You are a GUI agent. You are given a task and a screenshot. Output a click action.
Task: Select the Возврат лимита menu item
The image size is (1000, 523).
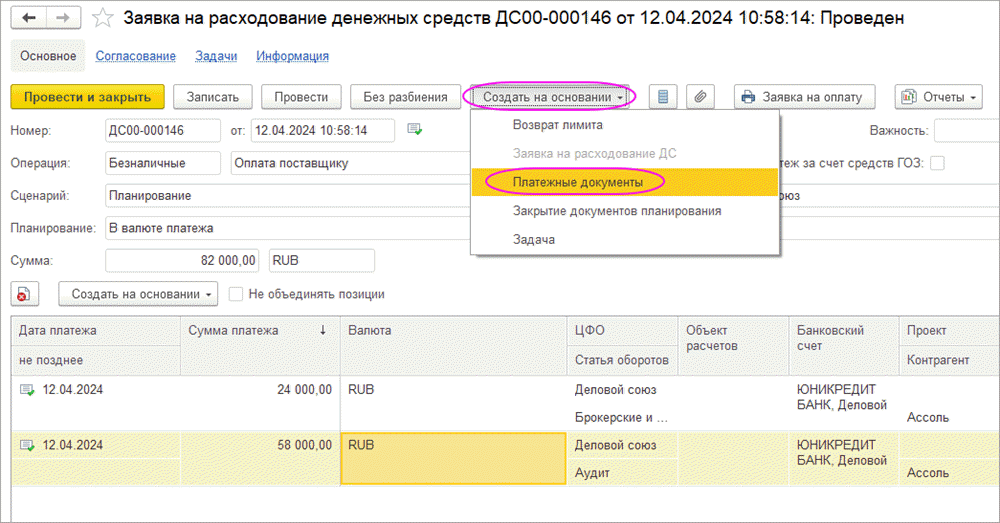point(557,125)
